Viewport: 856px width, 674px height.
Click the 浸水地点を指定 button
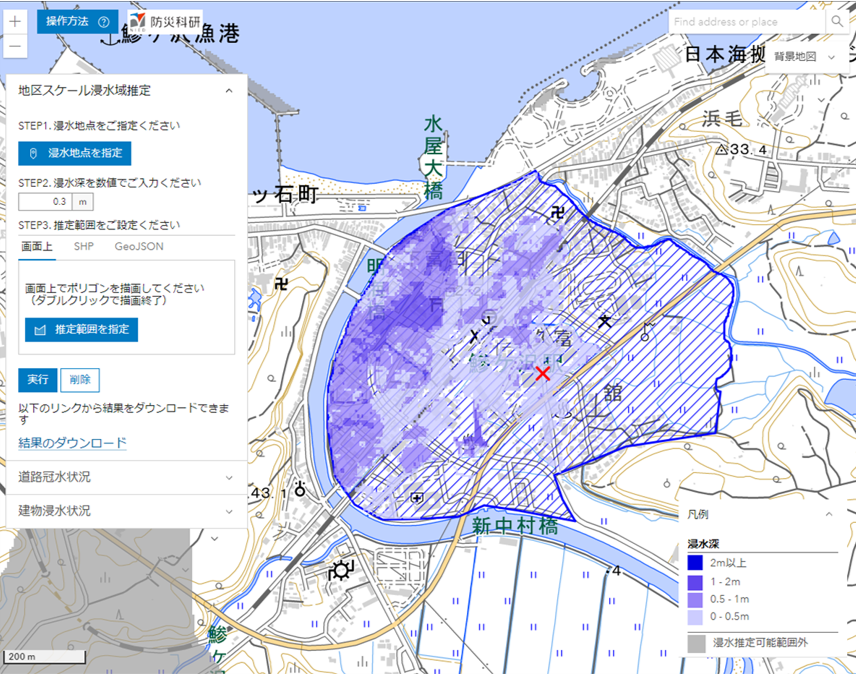click(x=75, y=153)
